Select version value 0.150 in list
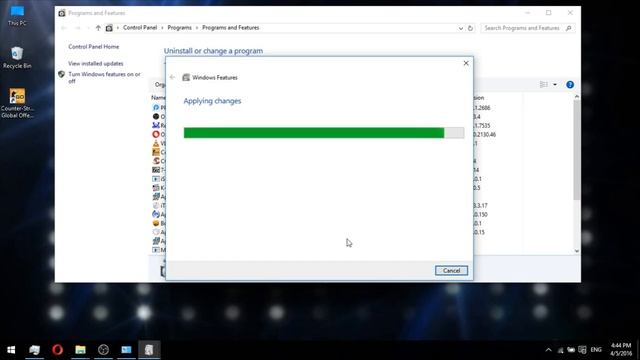 (480, 215)
